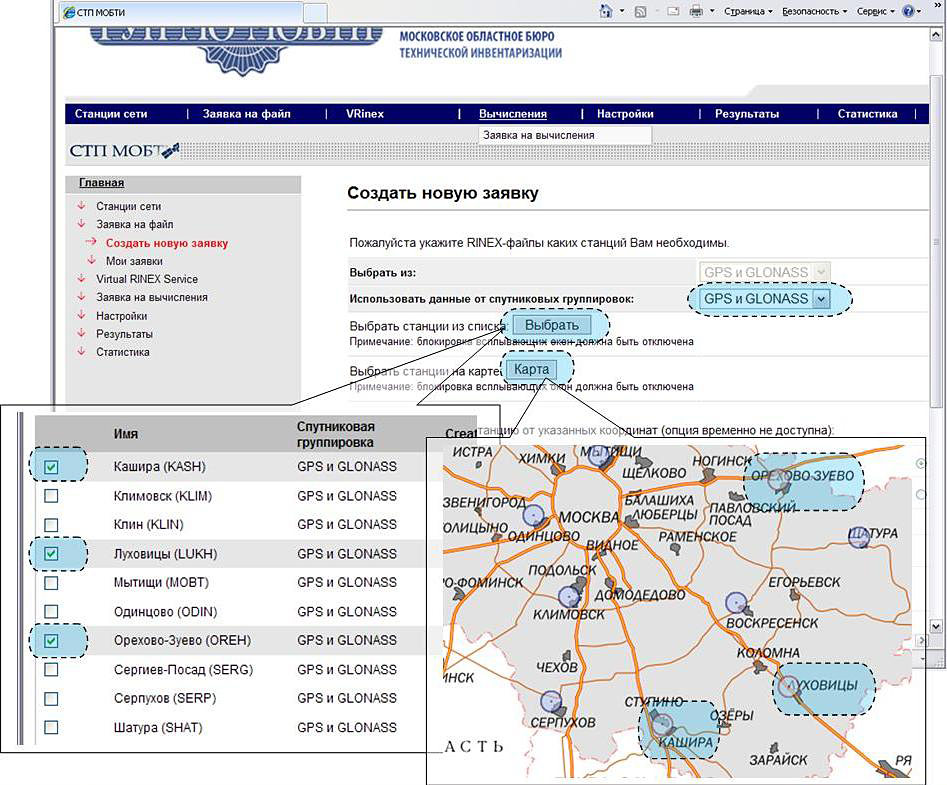The height and width of the screenshot is (785, 947).
Task: Click the Серпухов station marker on map
Action: coord(551,702)
